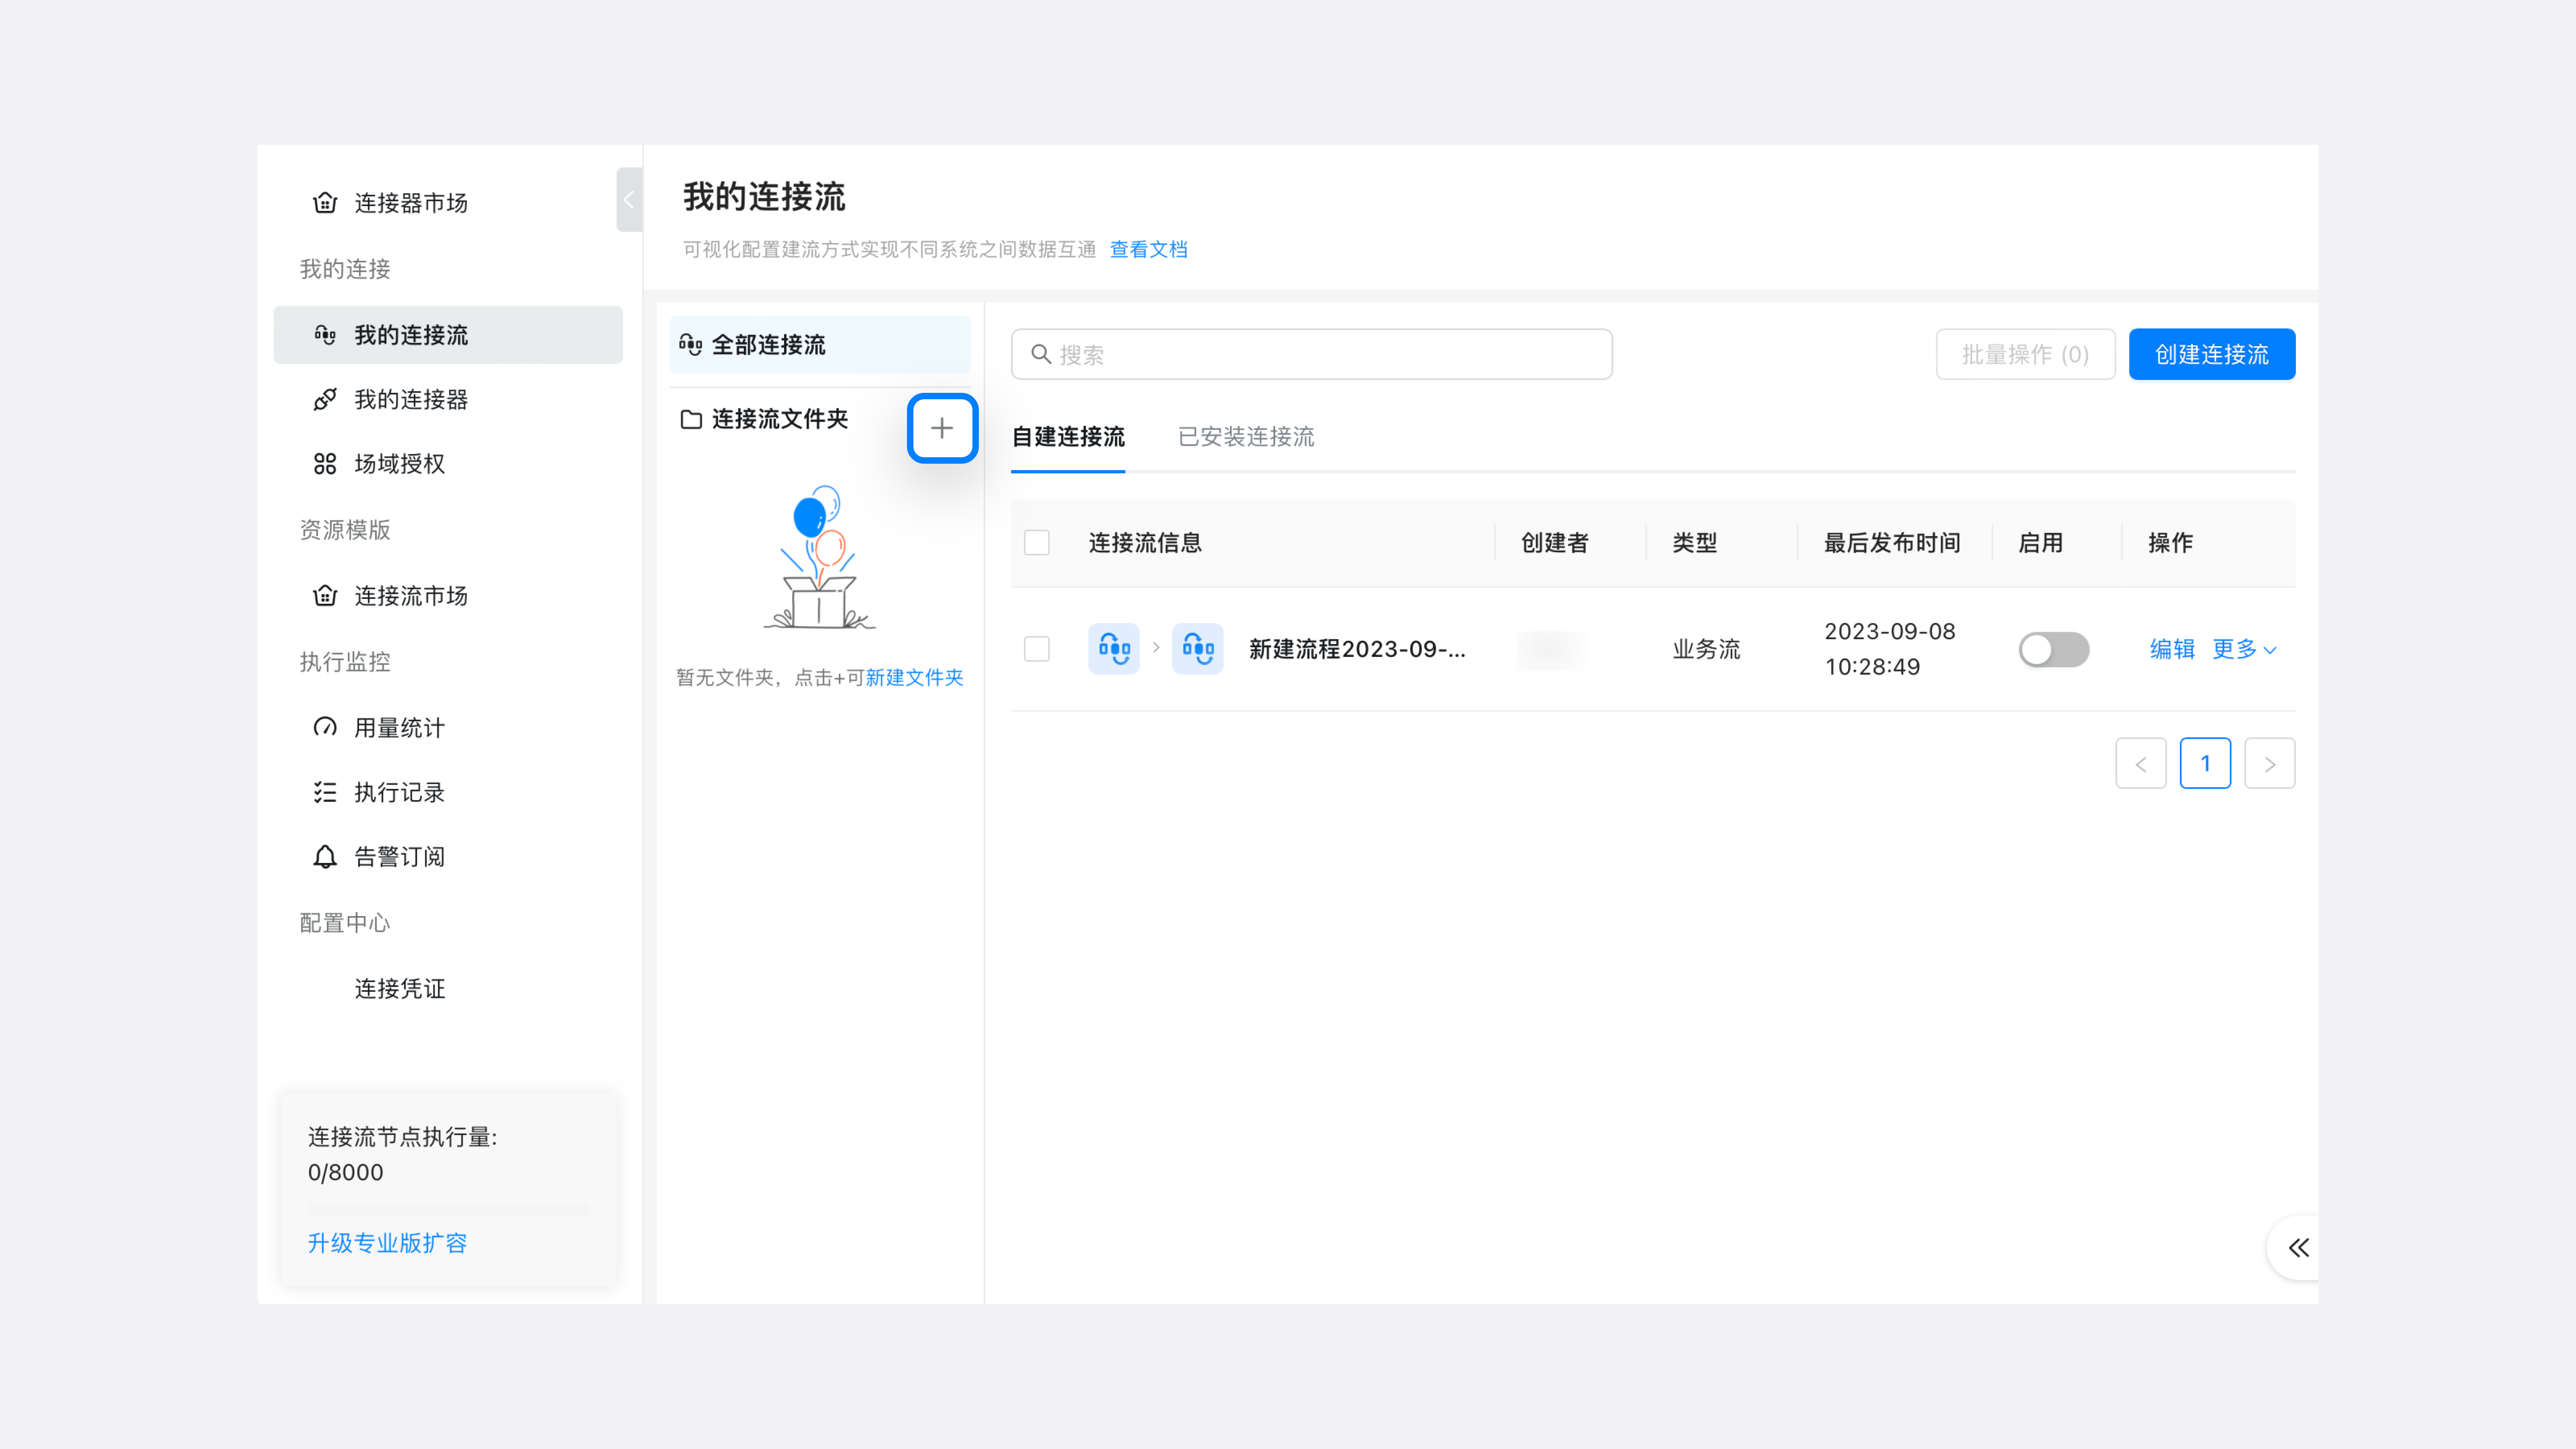This screenshot has height=1449, width=2576.
Task: Open the 查看文档 documentation link
Action: [1148, 249]
